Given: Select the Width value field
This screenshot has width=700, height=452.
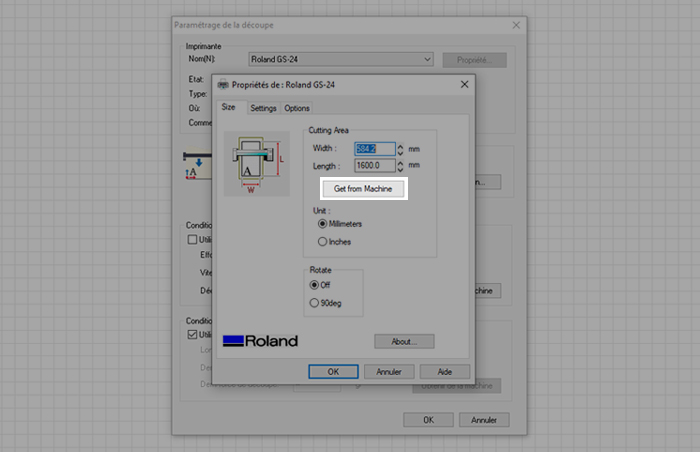Looking at the screenshot, I should (x=375, y=149).
